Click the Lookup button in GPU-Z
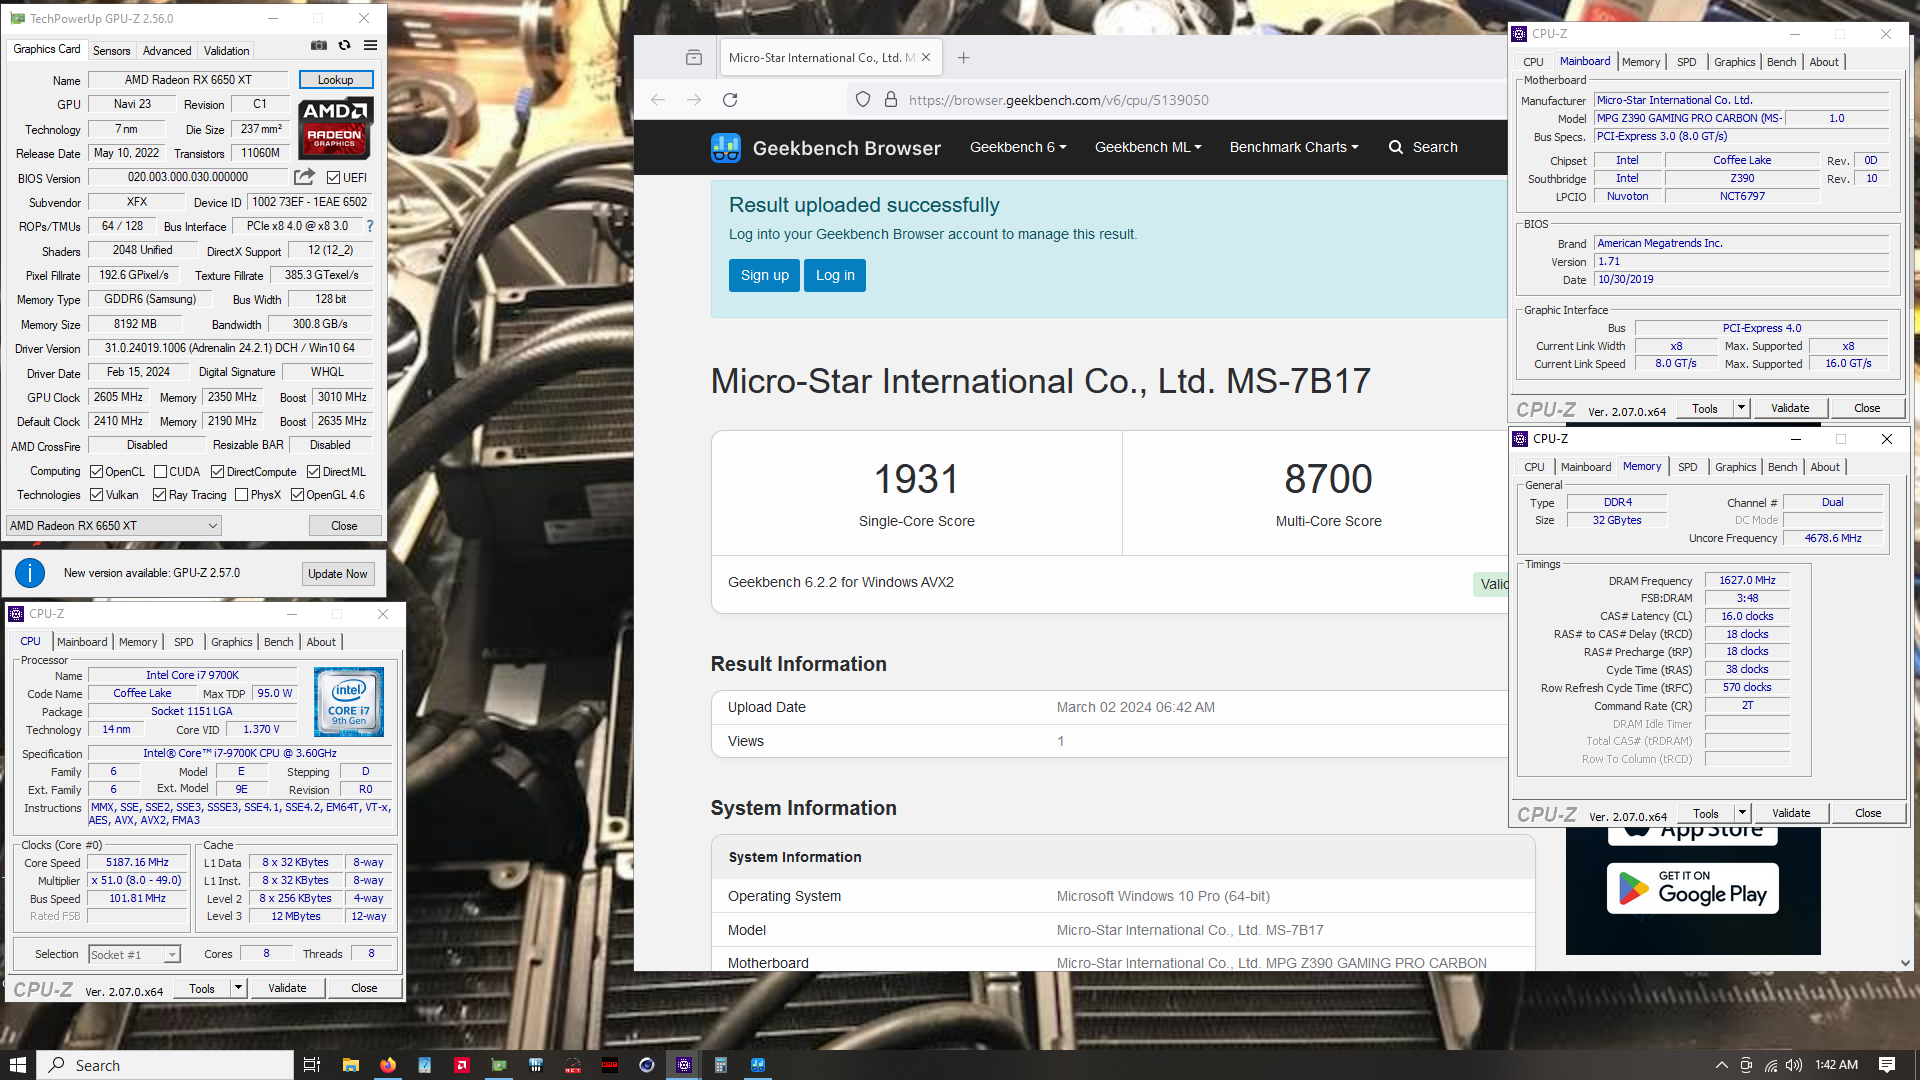The image size is (1920, 1080). 336,80
